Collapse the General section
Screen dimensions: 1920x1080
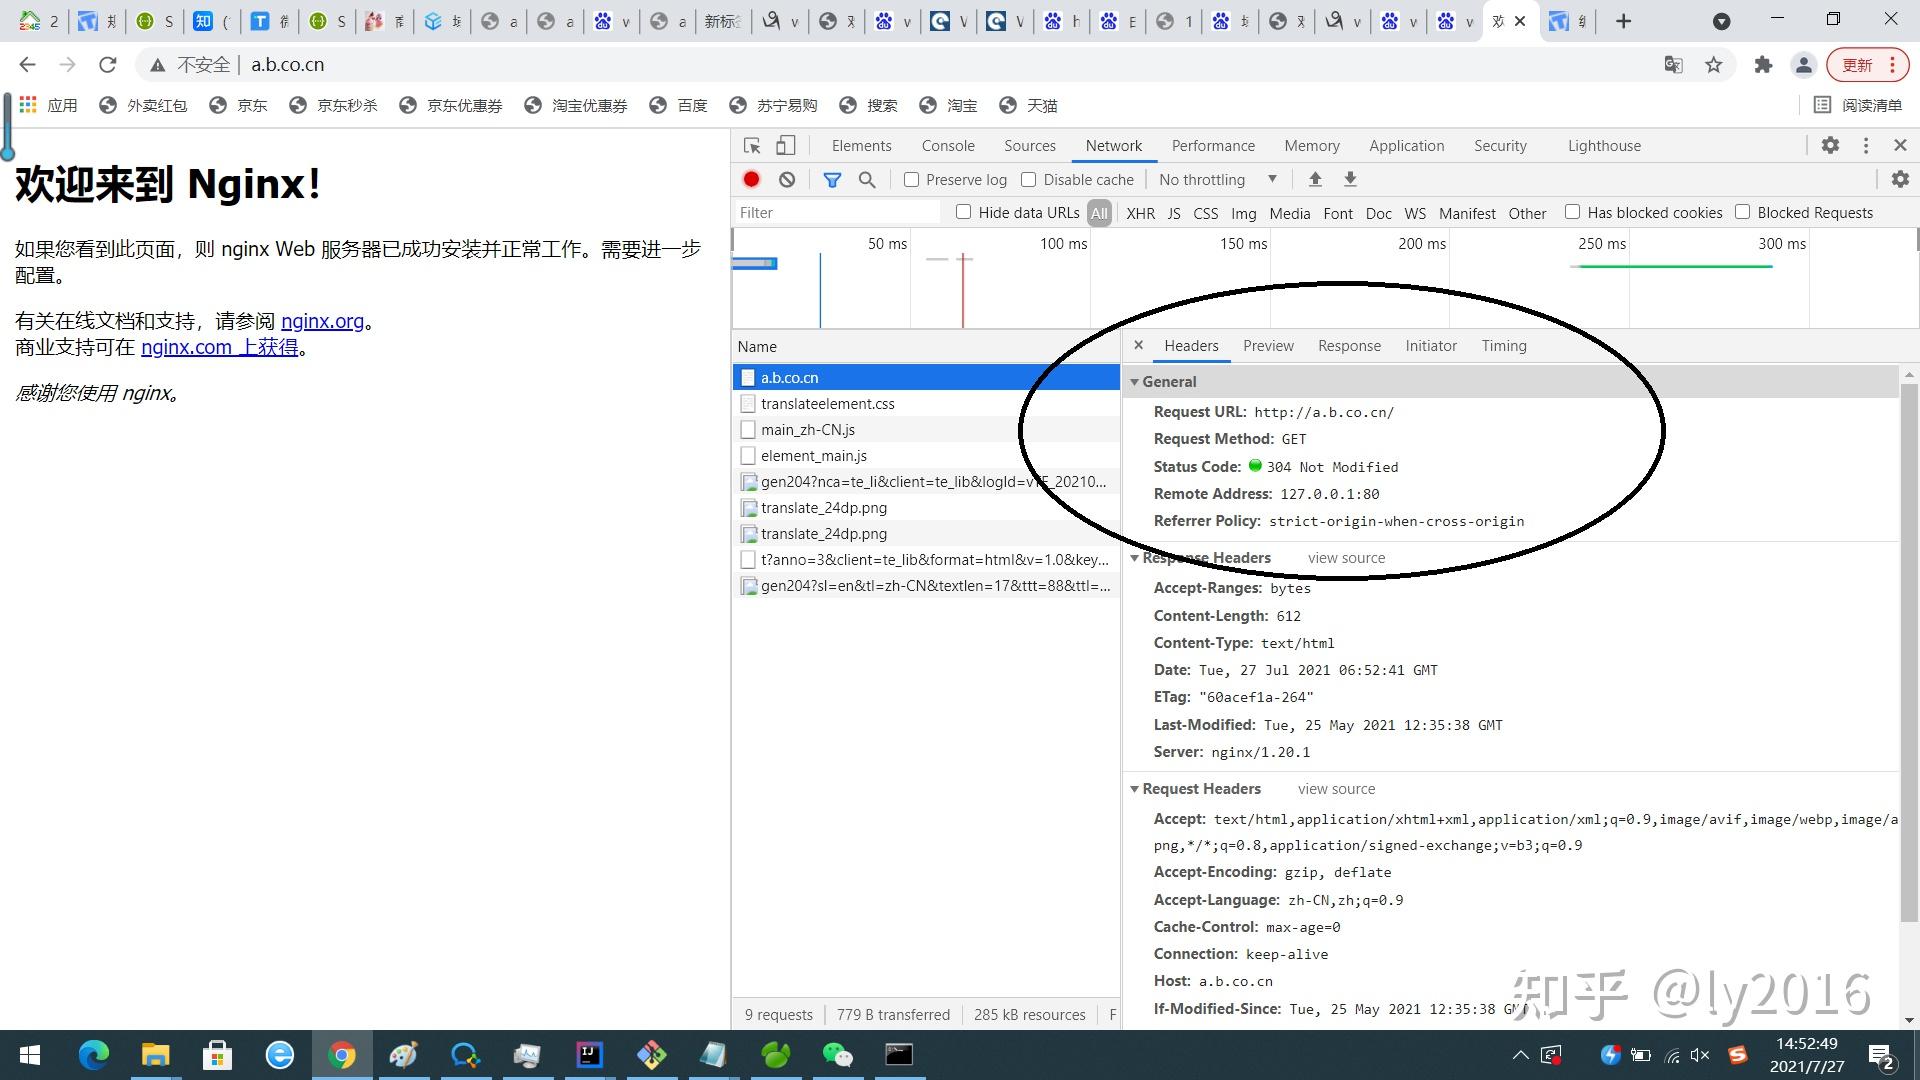[x=1135, y=381]
